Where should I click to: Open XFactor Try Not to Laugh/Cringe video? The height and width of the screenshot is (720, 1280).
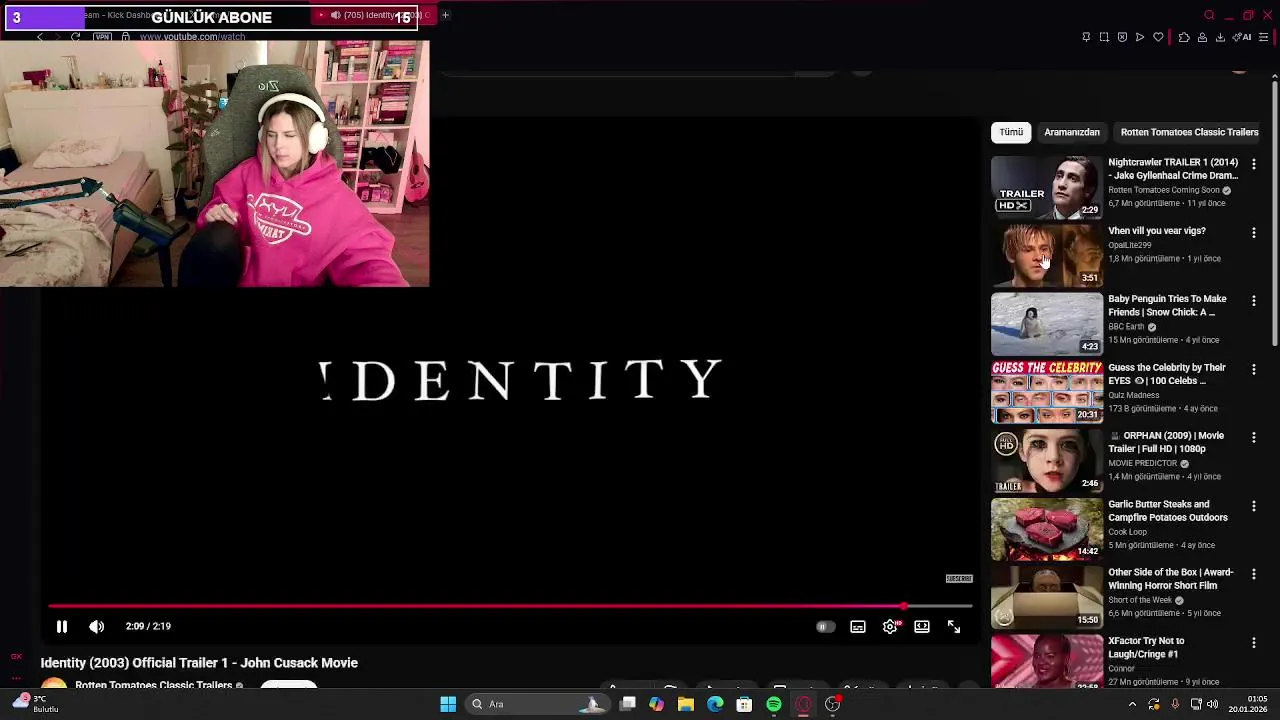click(1146, 647)
